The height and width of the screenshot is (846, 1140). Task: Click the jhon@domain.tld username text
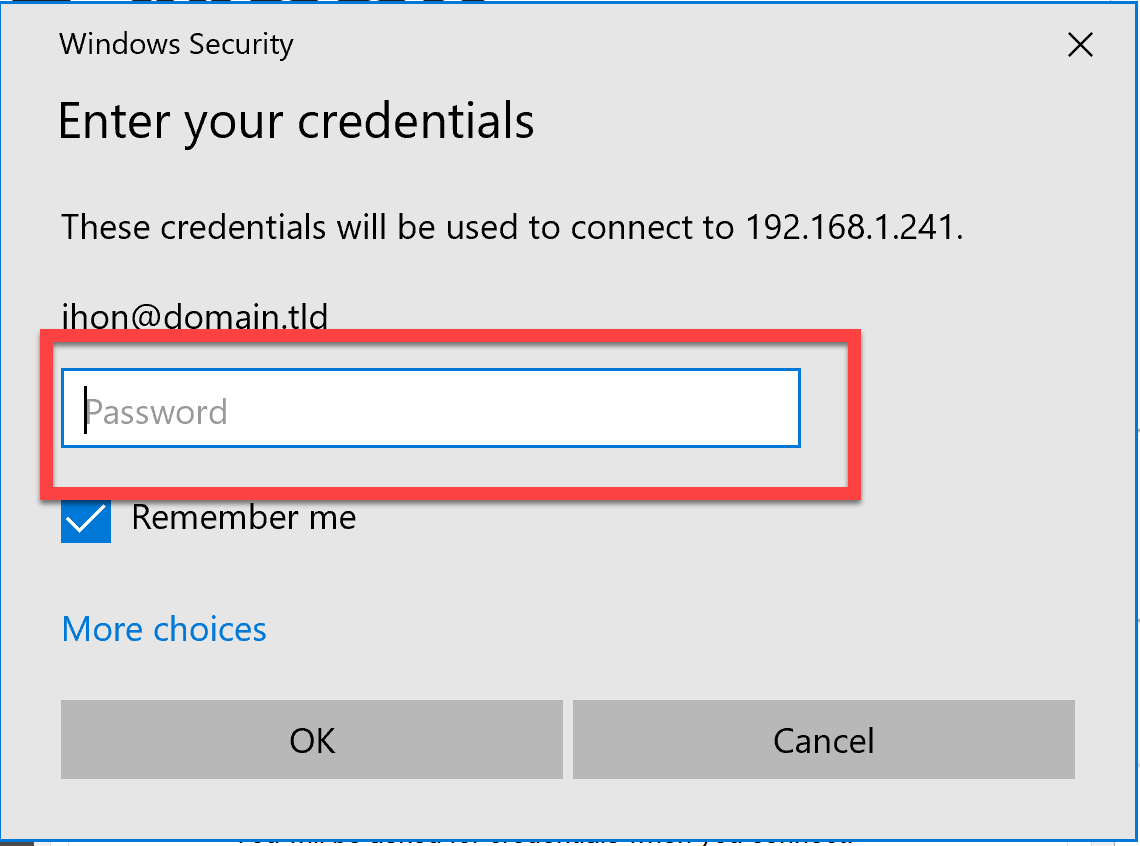click(195, 317)
